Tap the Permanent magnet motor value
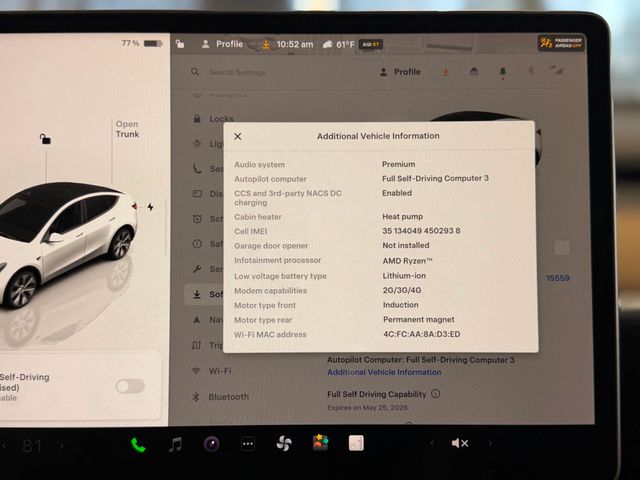 419,320
